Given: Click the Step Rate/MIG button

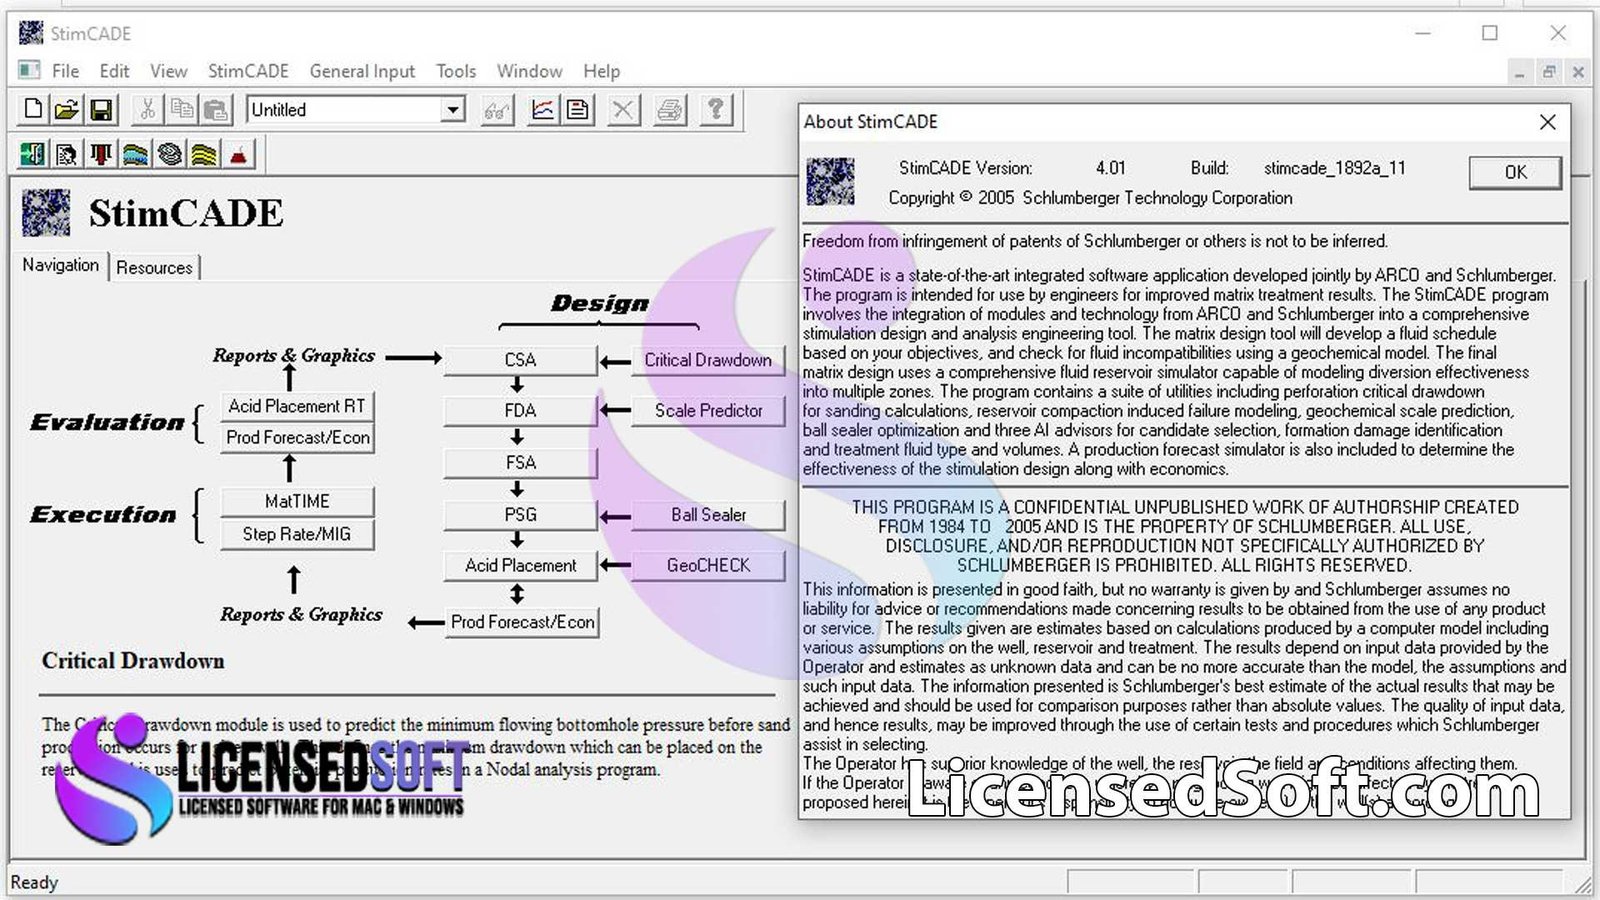Looking at the screenshot, I should point(297,535).
